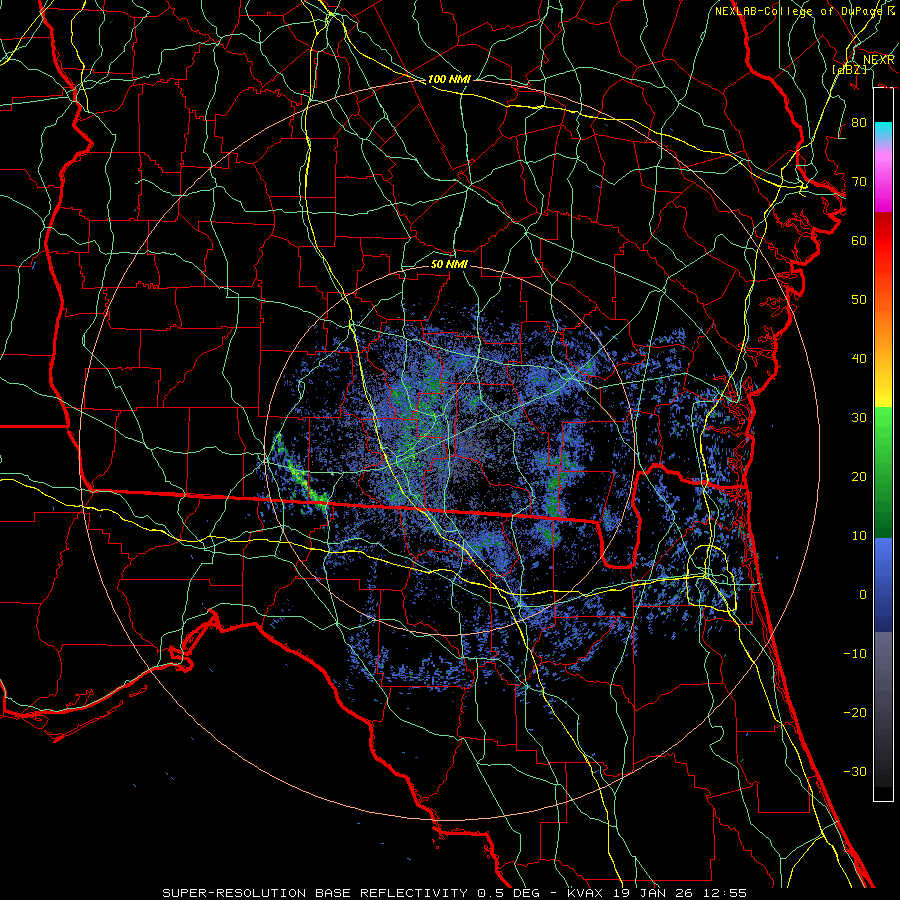Click the 80 dBZ legend value
The image size is (900, 900).
pyautogui.click(x=859, y=123)
